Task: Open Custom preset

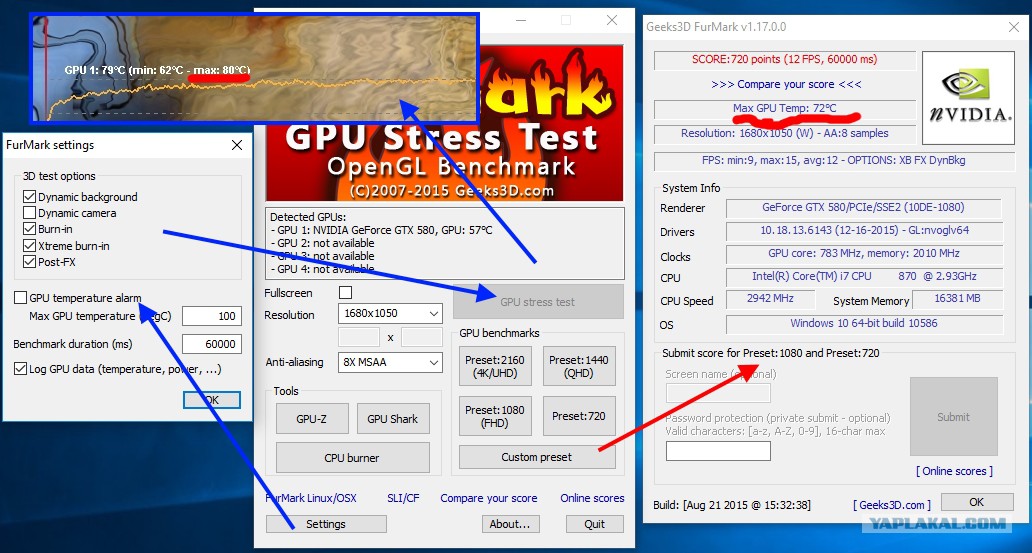Action: (x=537, y=457)
